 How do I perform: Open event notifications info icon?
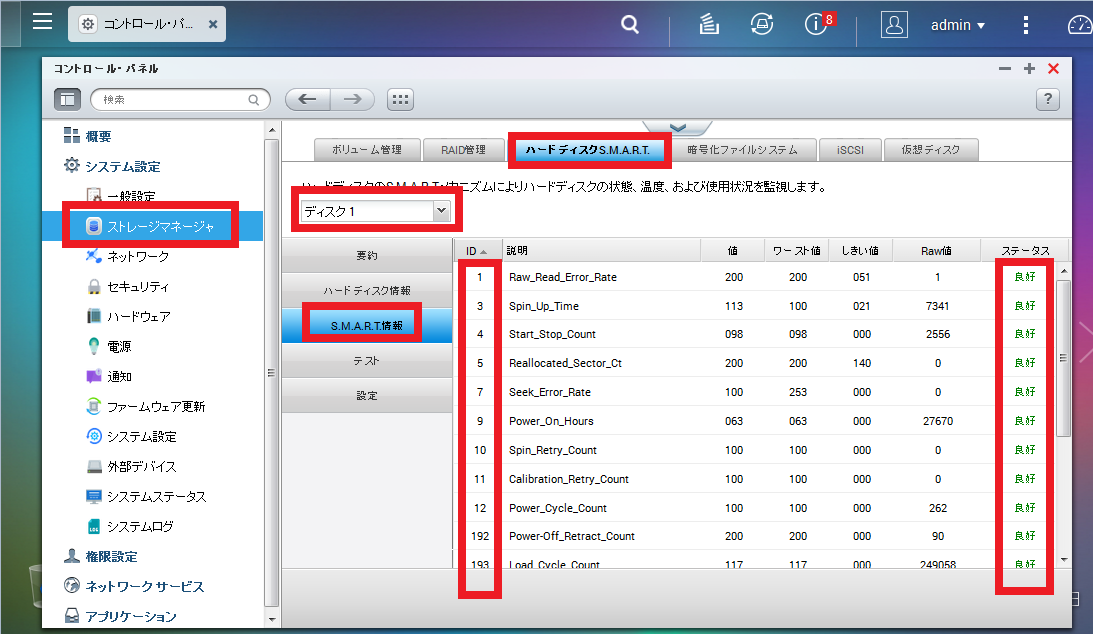(x=817, y=25)
